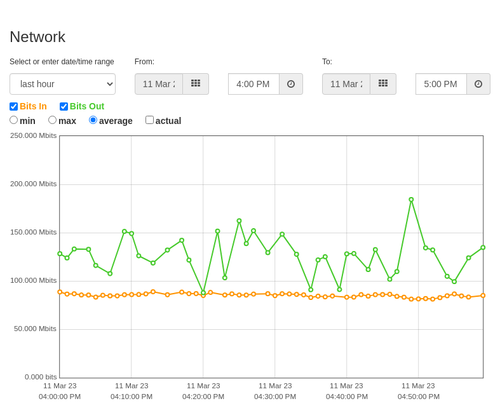
Task: Open the From time clock picker icon
Action: tap(291, 84)
